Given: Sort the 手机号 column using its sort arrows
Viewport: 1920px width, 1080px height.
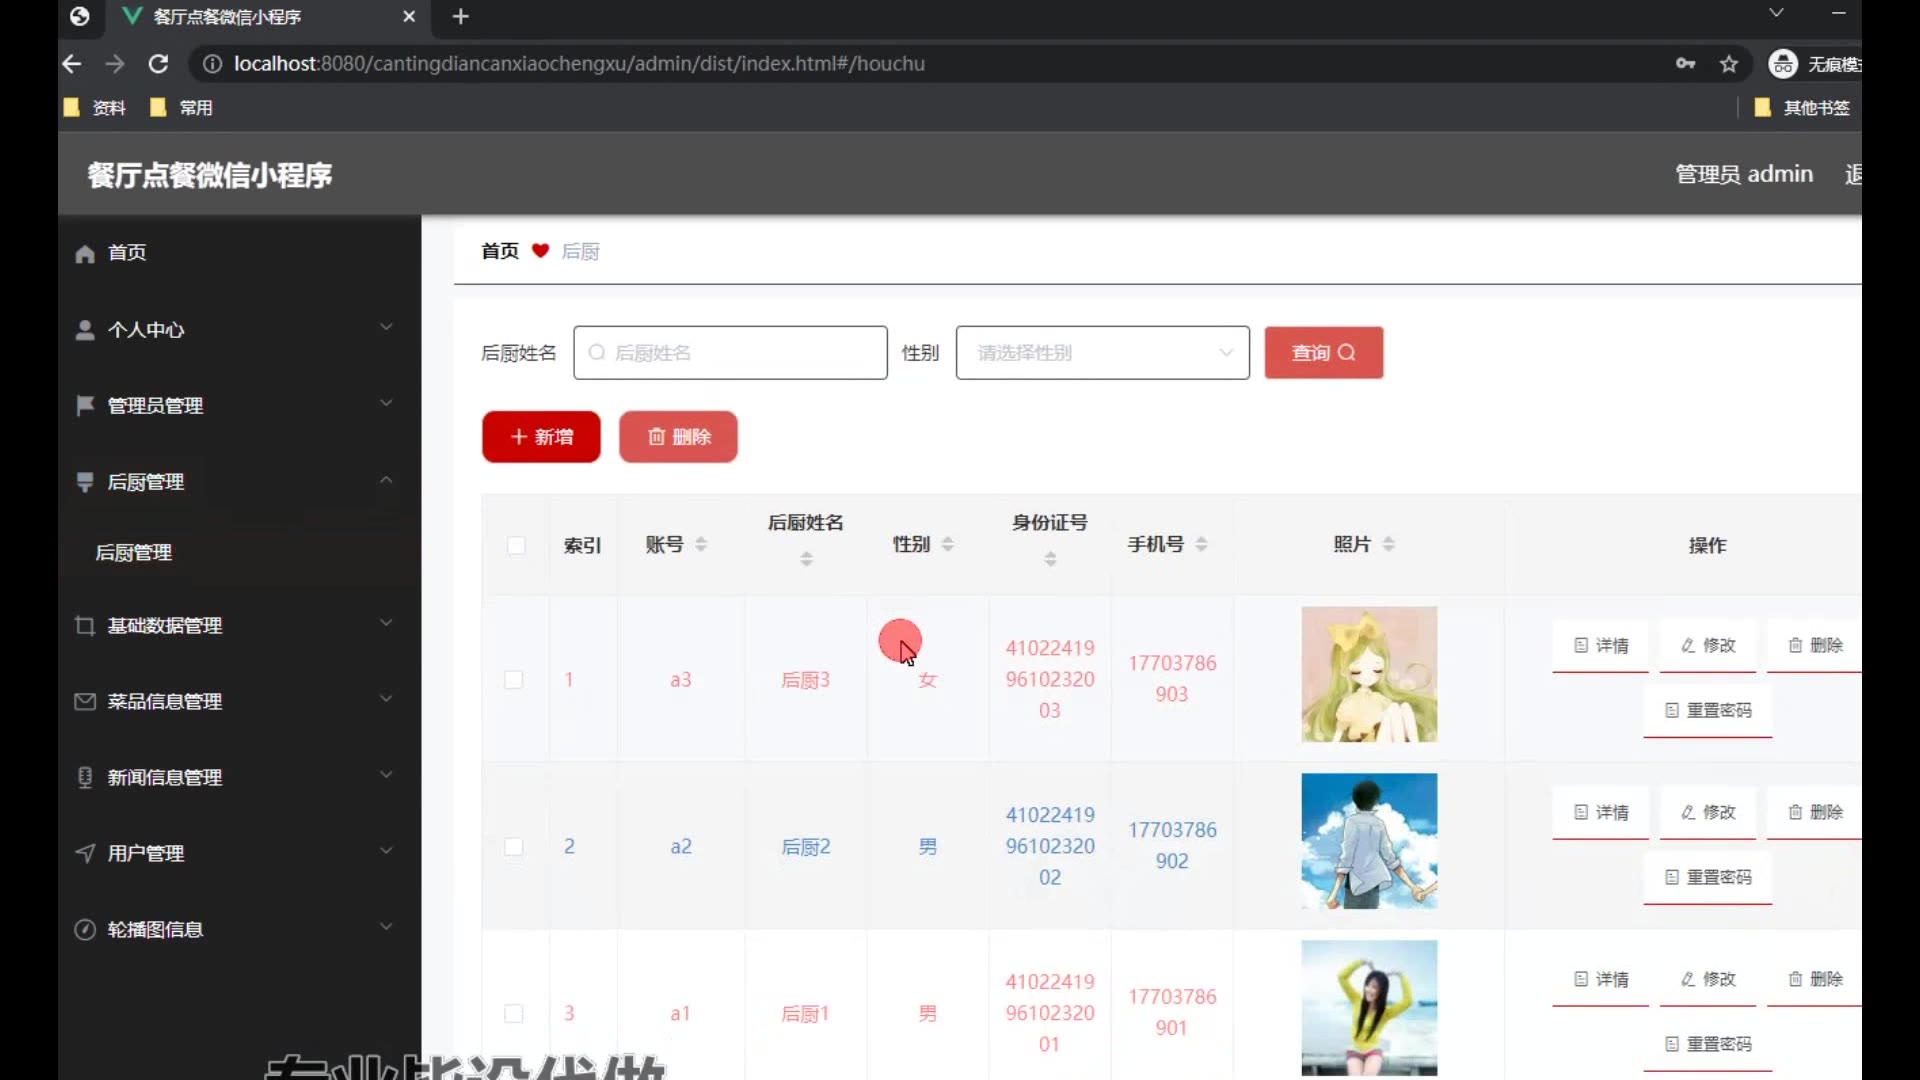Looking at the screenshot, I should click(x=1201, y=544).
